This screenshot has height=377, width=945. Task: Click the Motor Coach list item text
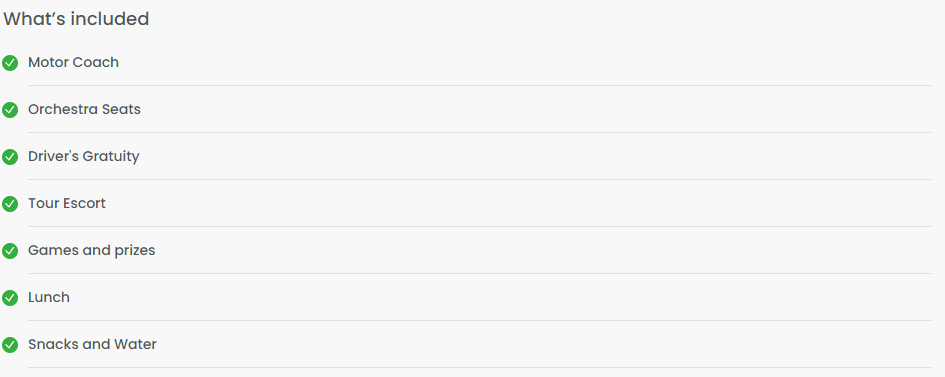click(74, 62)
